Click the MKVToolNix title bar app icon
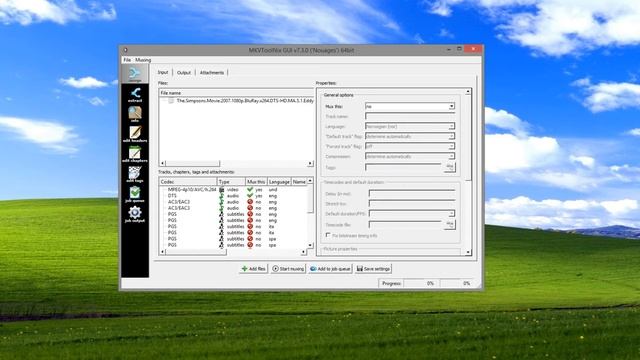 point(126,50)
